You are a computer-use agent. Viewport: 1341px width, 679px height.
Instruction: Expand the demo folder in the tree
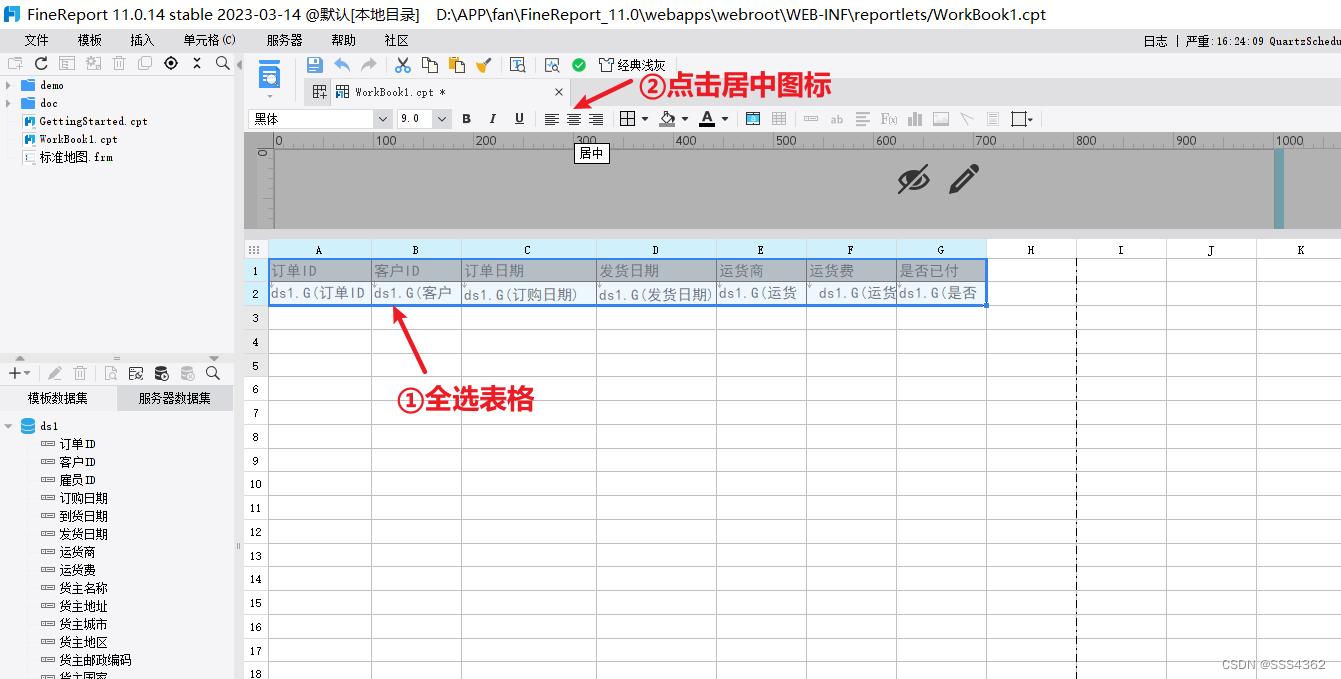tap(9, 85)
